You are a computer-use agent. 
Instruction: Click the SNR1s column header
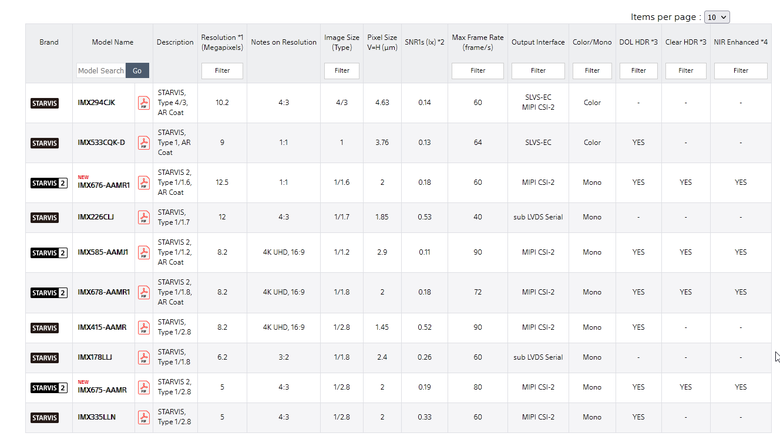coord(424,42)
